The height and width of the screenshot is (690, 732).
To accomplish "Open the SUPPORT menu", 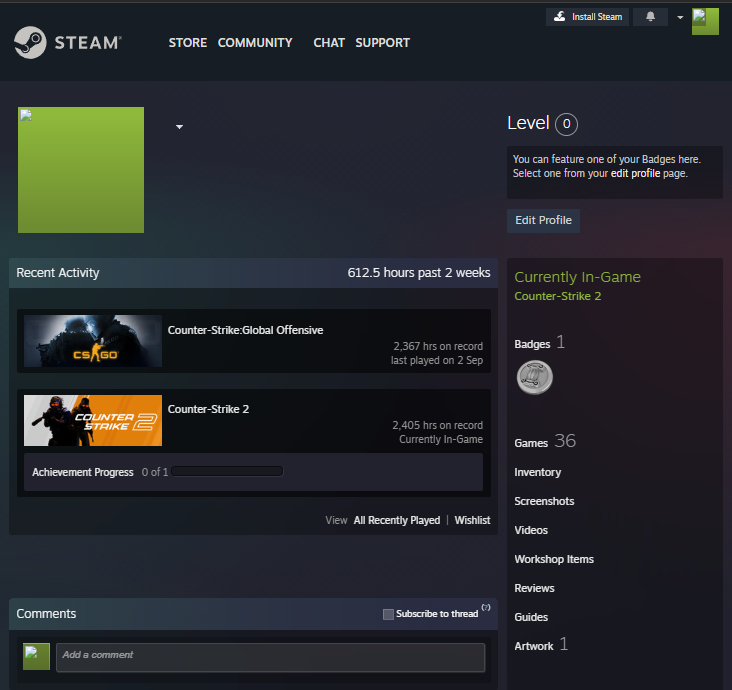I will tap(382, 43).
